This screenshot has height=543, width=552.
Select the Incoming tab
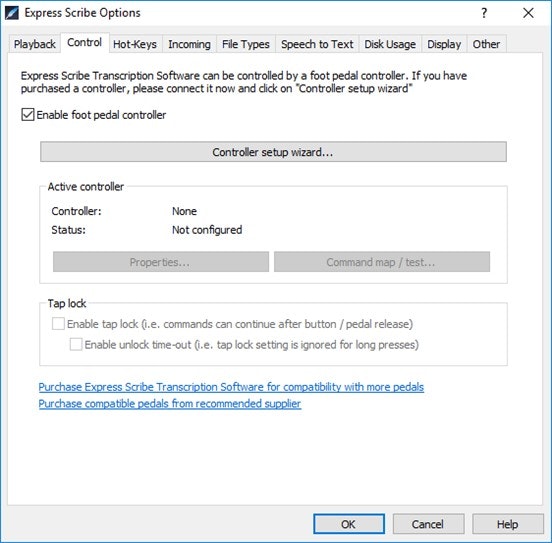coord(189,44)
